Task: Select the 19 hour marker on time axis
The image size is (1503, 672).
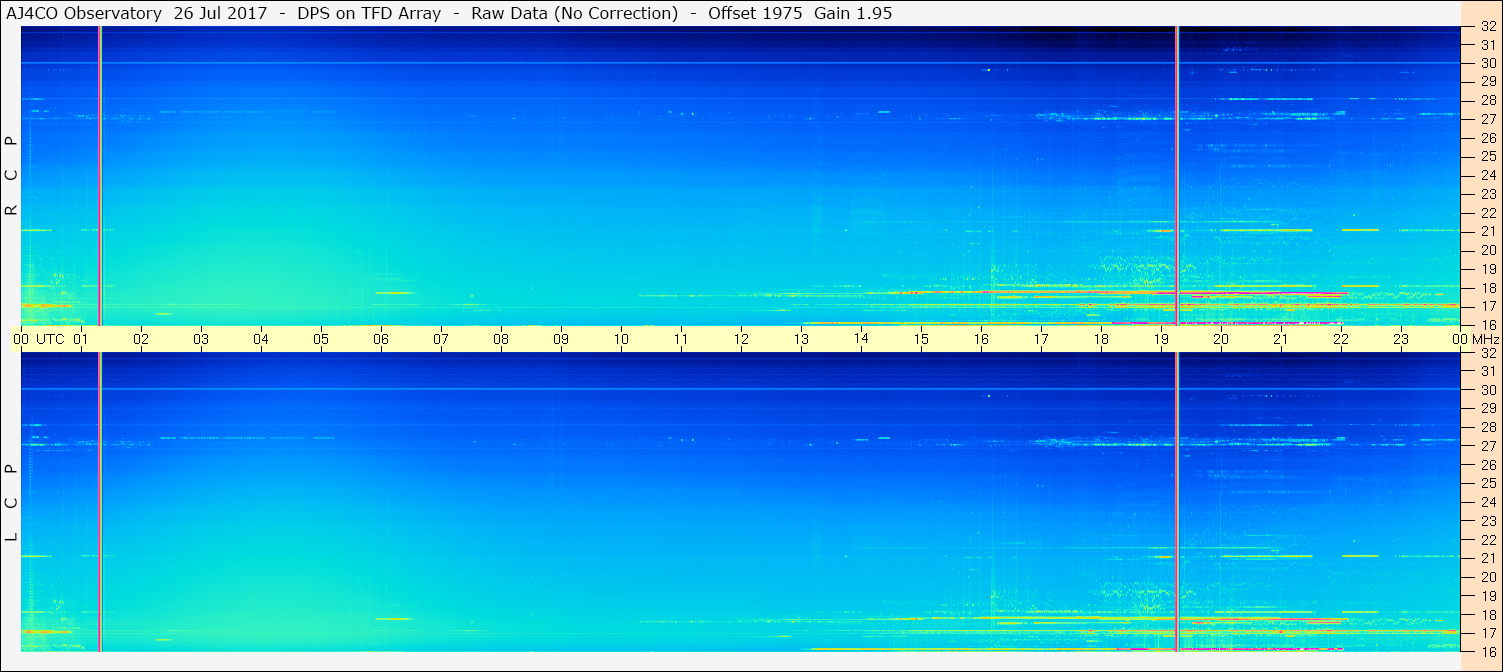Action: click(x=1161, y=339)
